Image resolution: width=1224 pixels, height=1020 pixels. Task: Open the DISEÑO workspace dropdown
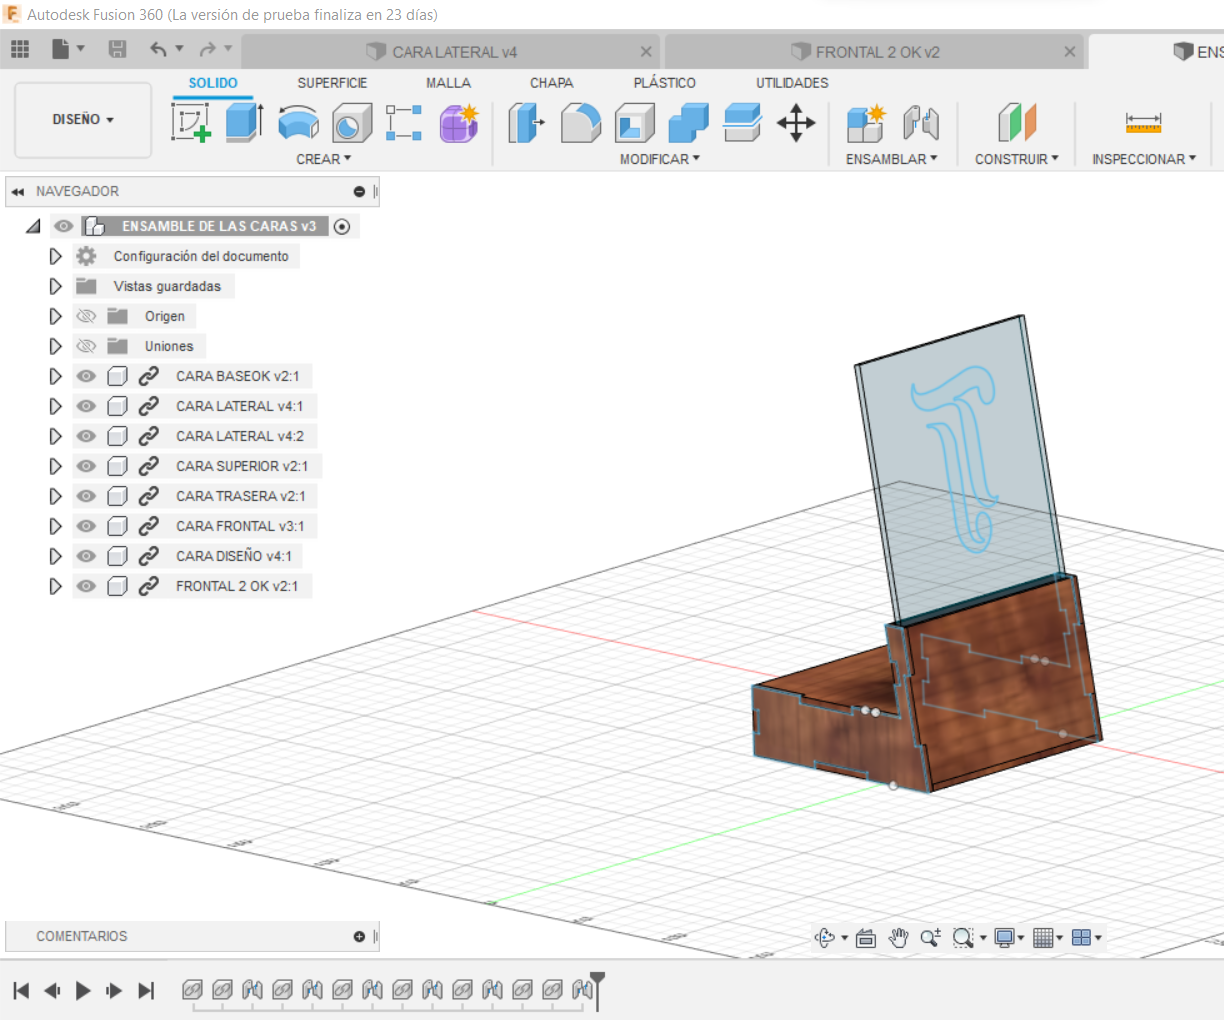(83, 119)
